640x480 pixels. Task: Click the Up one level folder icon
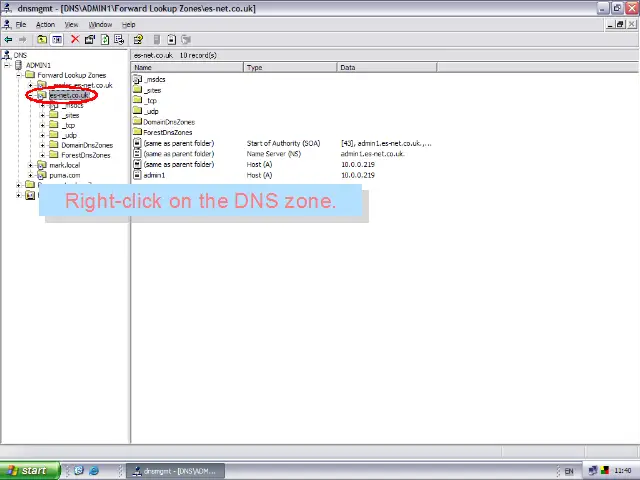click(42, 40)
